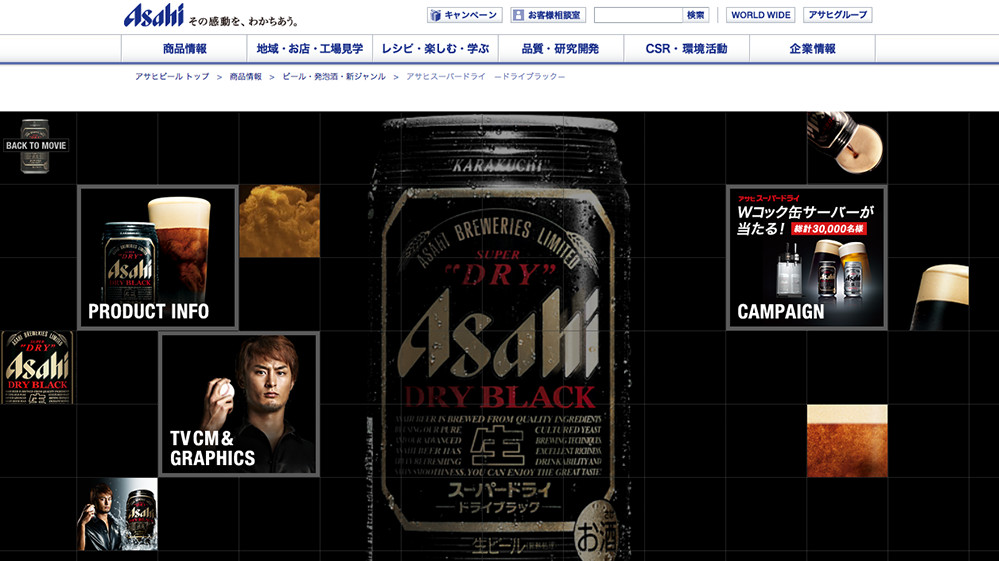Open the 商品情報 navigation tab
This screenshot has width=999, height=561.
pyautogui.click(x=184, y=48)
